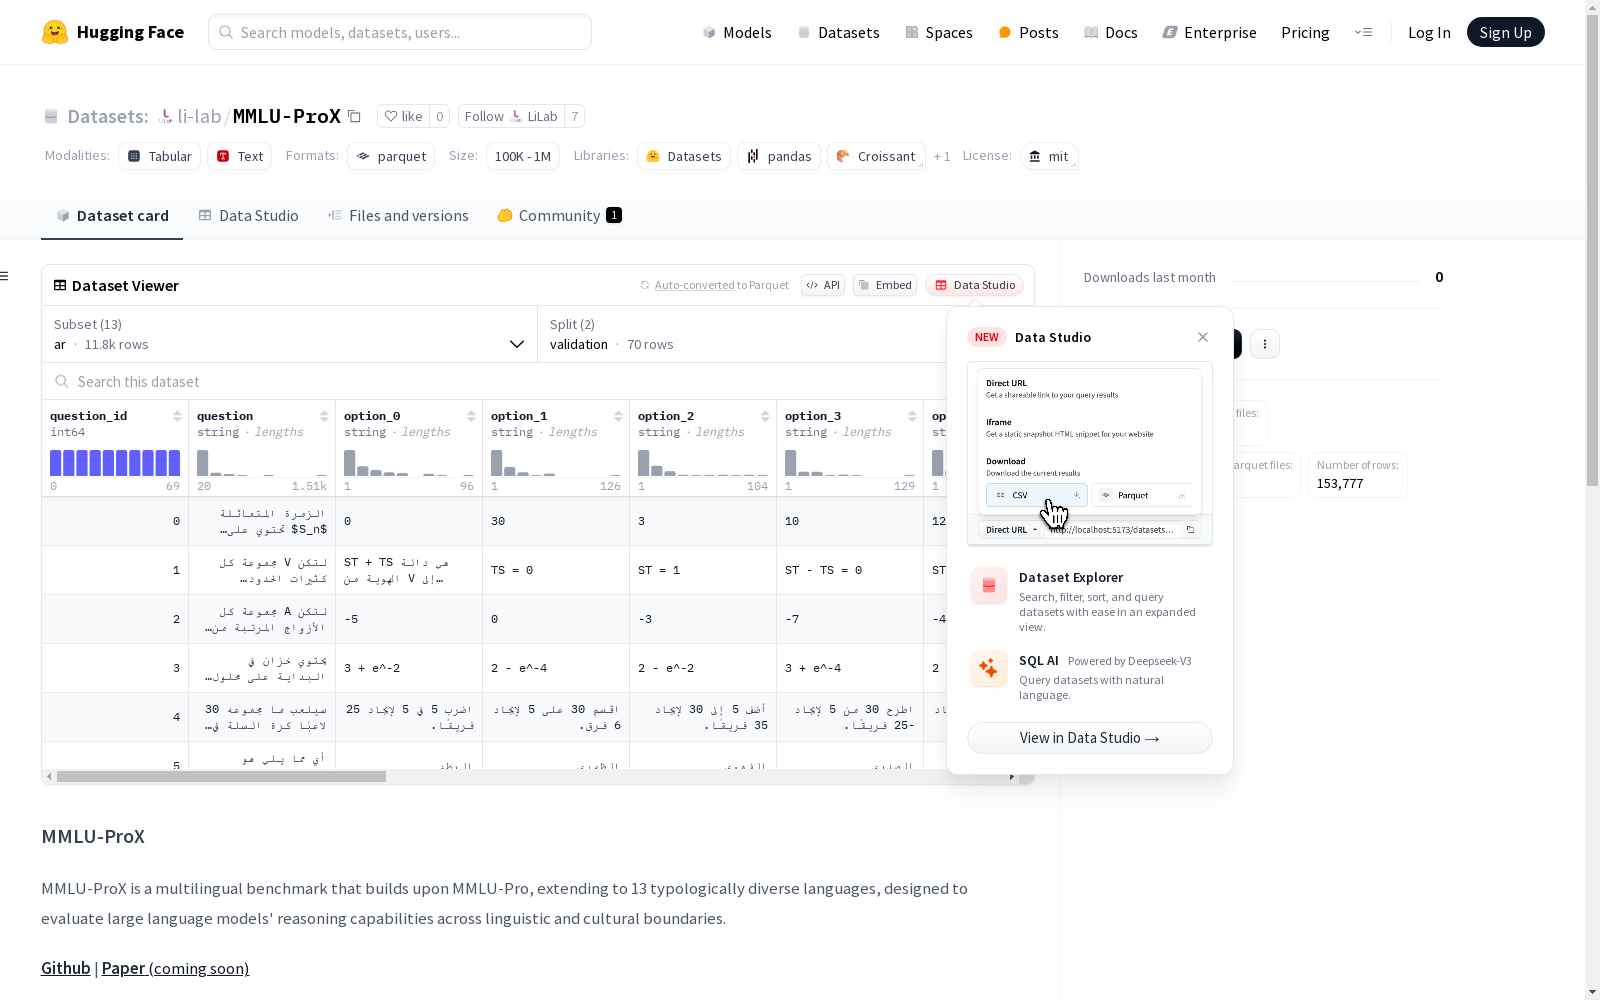Screen dimensions: 1600x1000
Task: Open Models in the navigation bar
Action: pyautogui.click(x=737, y=32)
